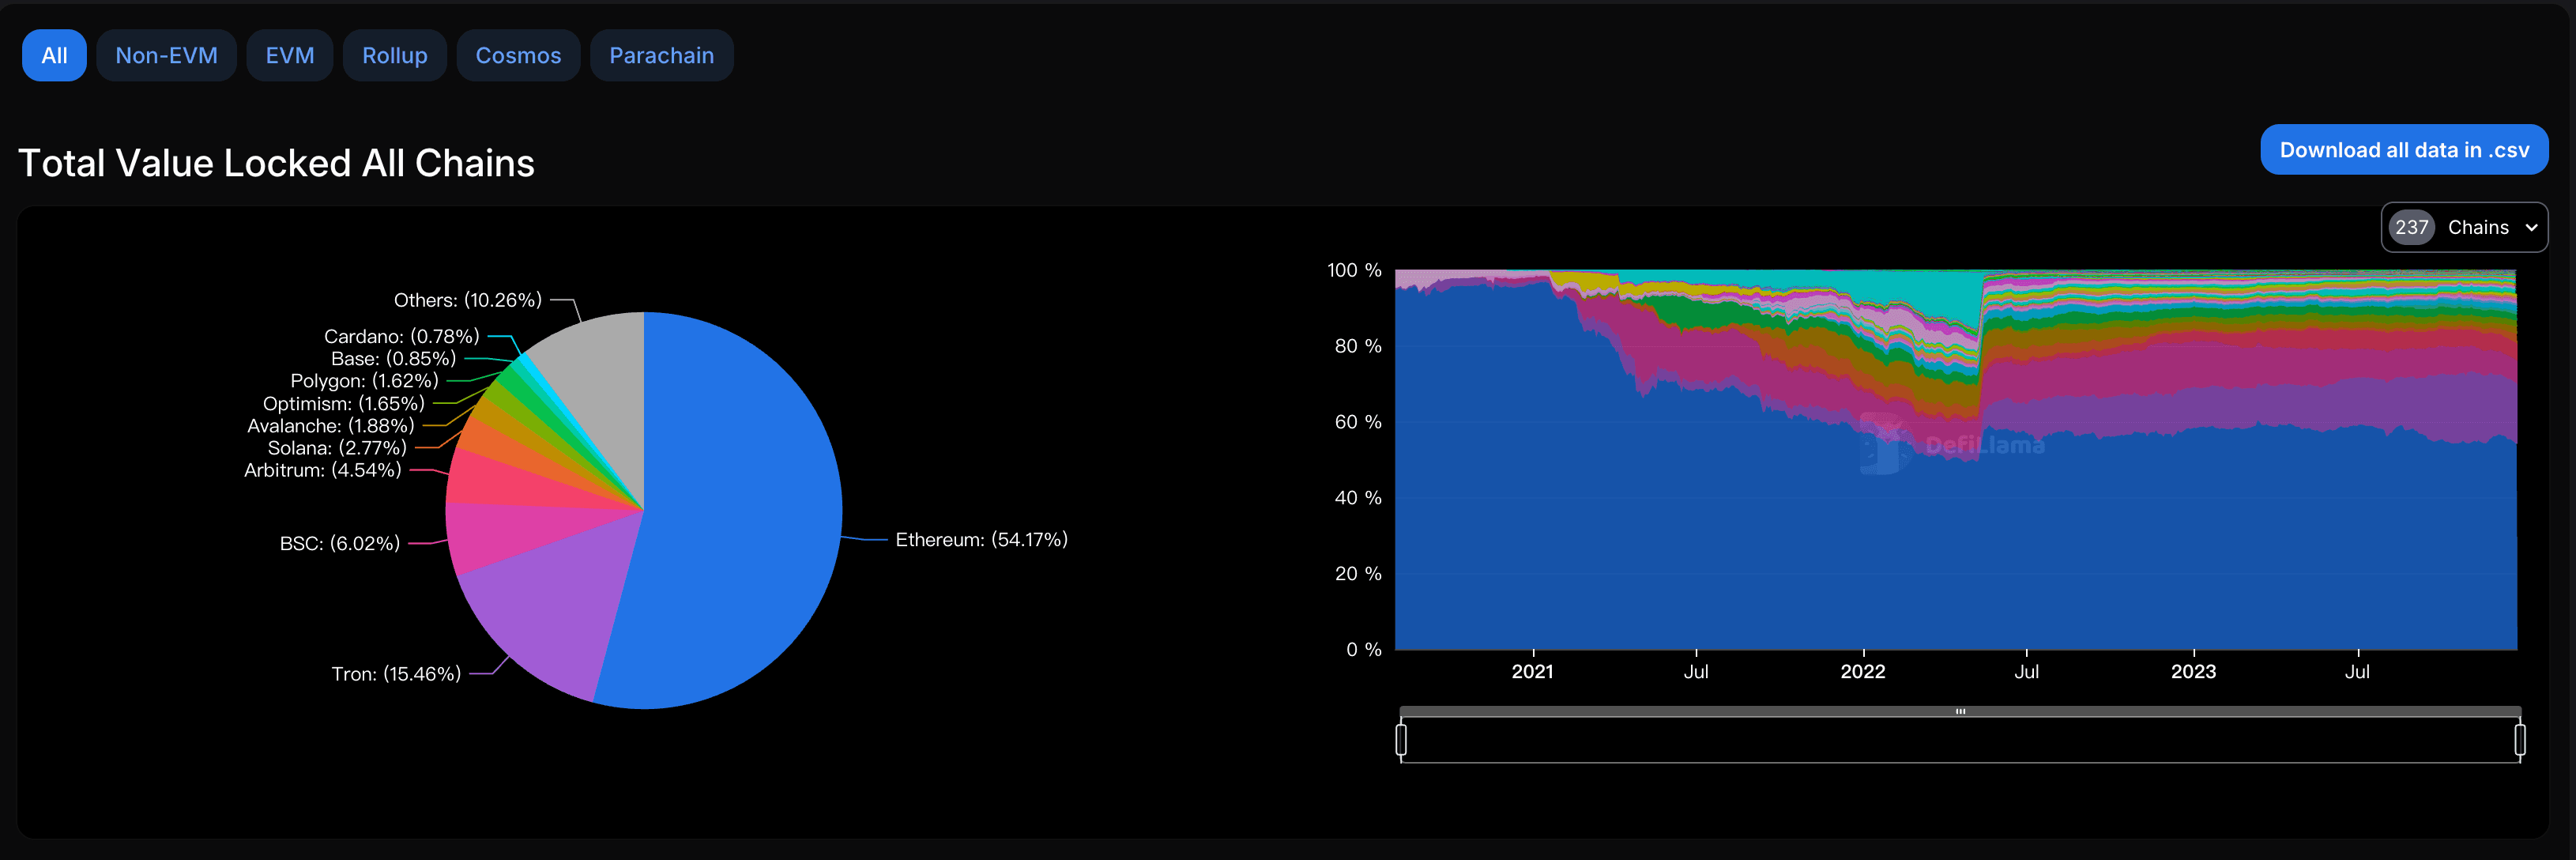Click the 'Base: (0.85%)' label
Viewport: 2576px width, 860px height.
pos(393,358)
